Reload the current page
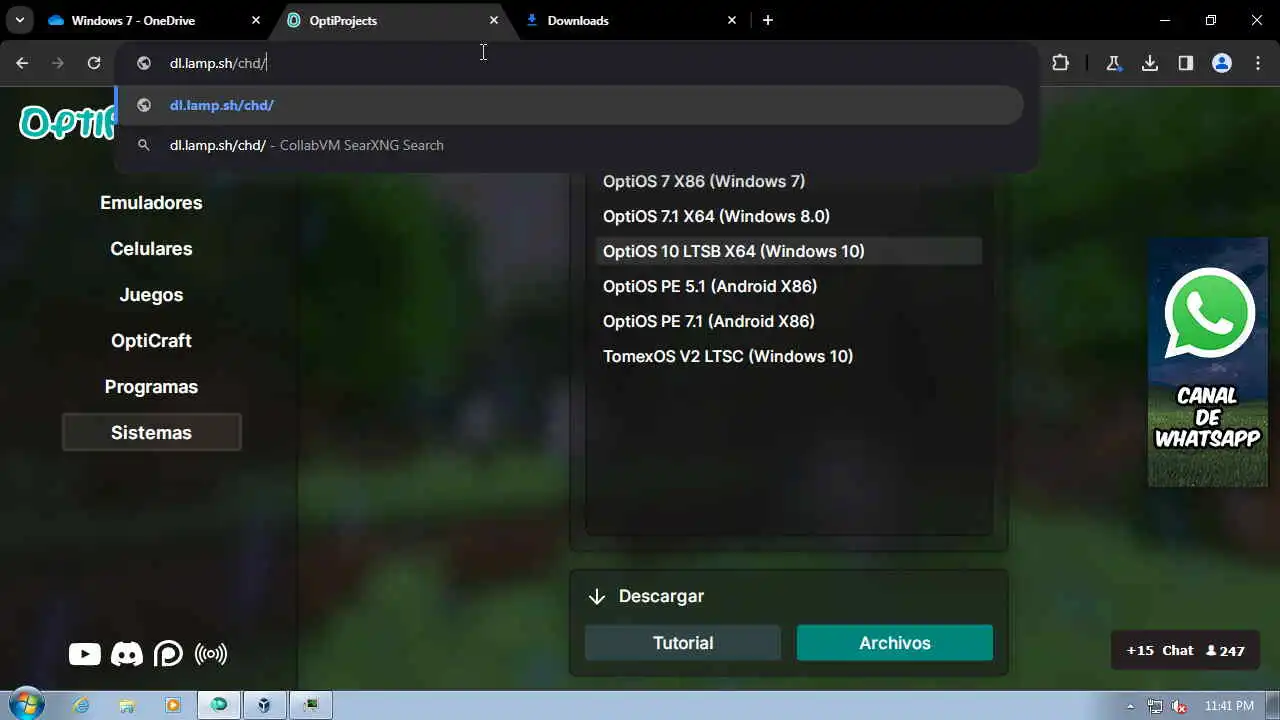Image resolution: width=1280 pixels, height=720 pixels. point(94,63)
